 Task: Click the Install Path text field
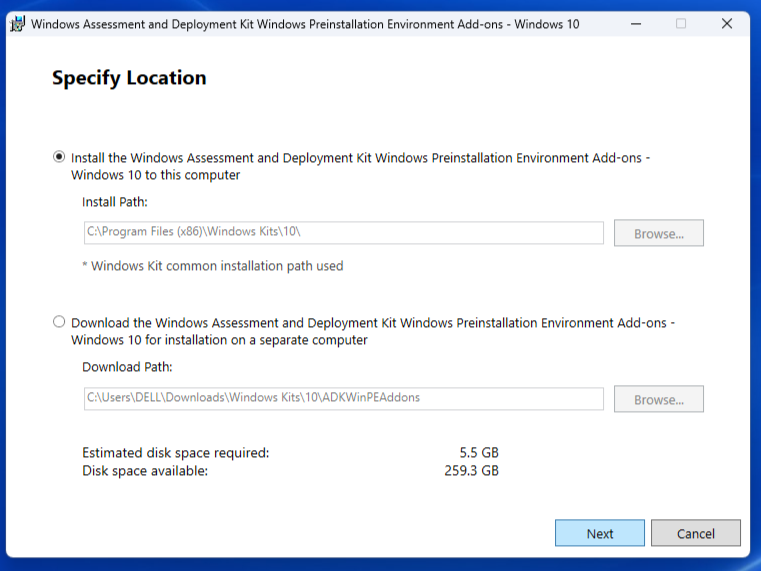click(343, 233)
